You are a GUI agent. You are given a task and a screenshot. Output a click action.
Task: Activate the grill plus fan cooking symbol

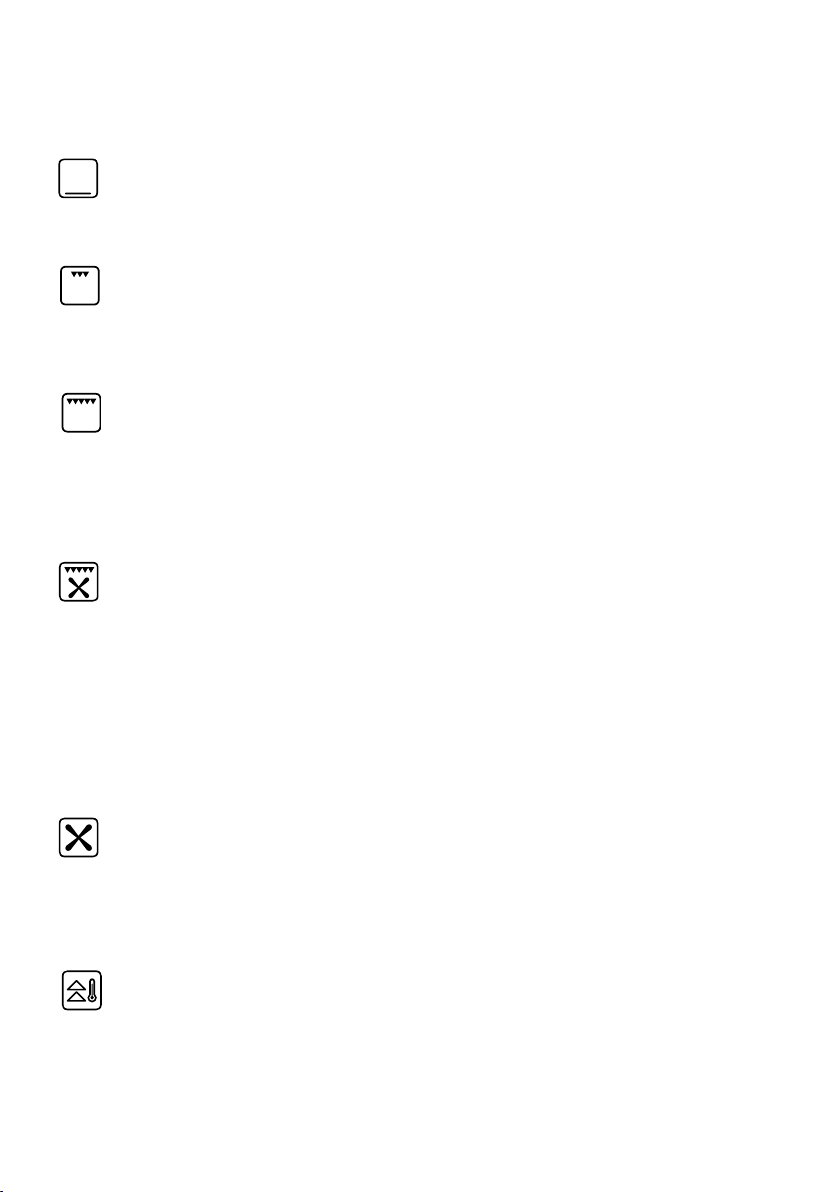(x=79, y=582)
